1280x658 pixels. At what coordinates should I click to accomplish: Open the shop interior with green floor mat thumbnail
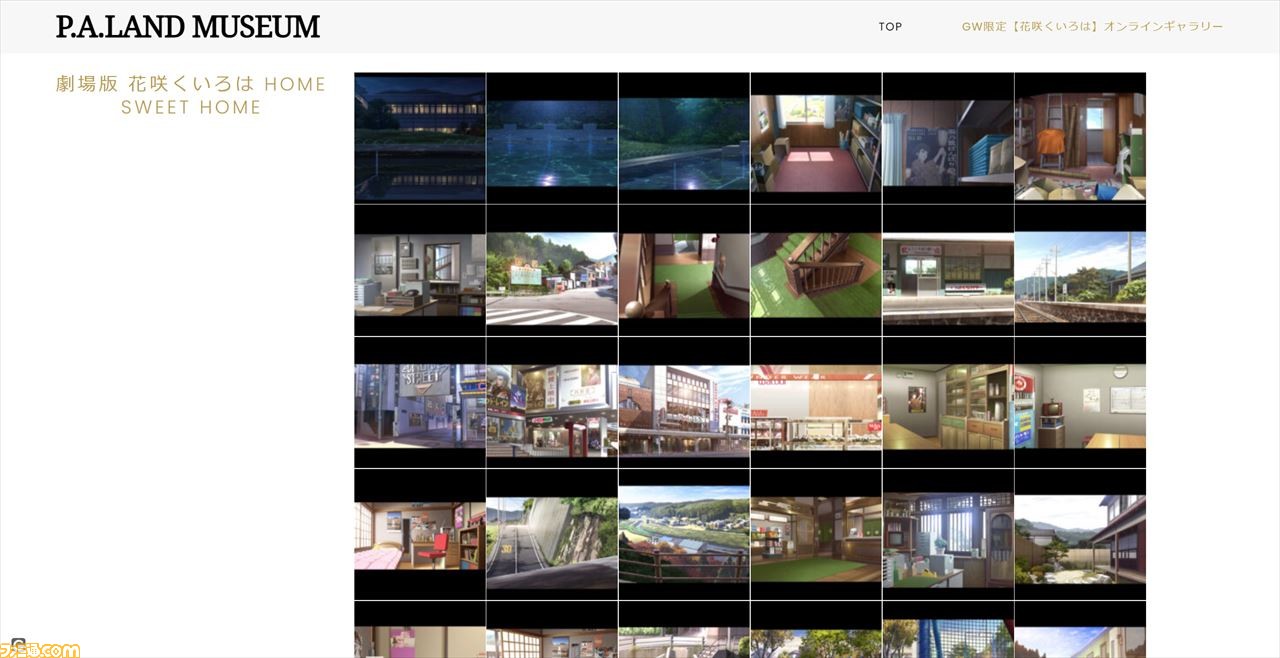coord(816,534)
